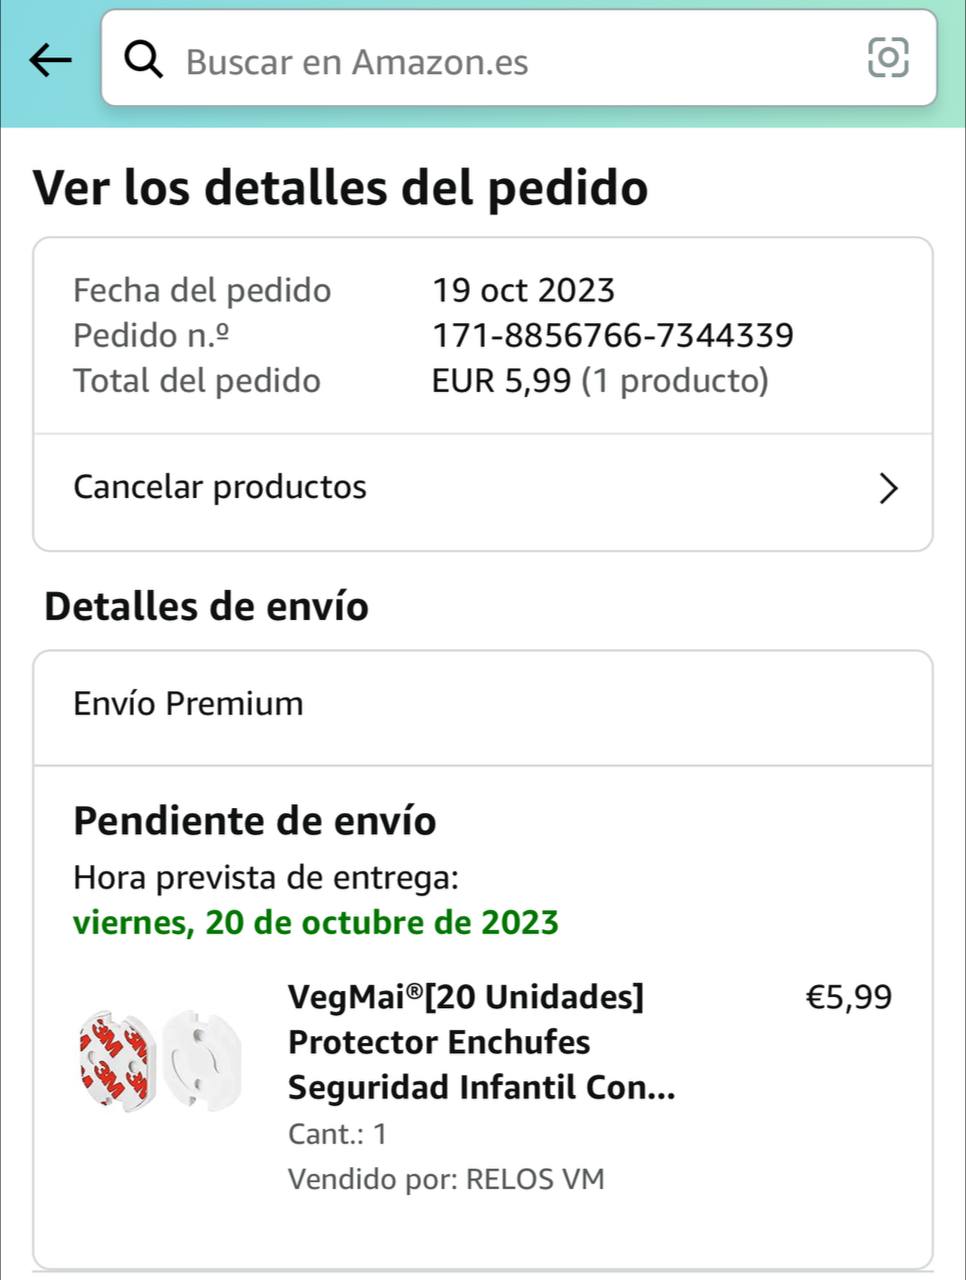Viewport: 966px width, 1280px height.
Task: Open the camera lens scan icon
Action: coord(888,57)
